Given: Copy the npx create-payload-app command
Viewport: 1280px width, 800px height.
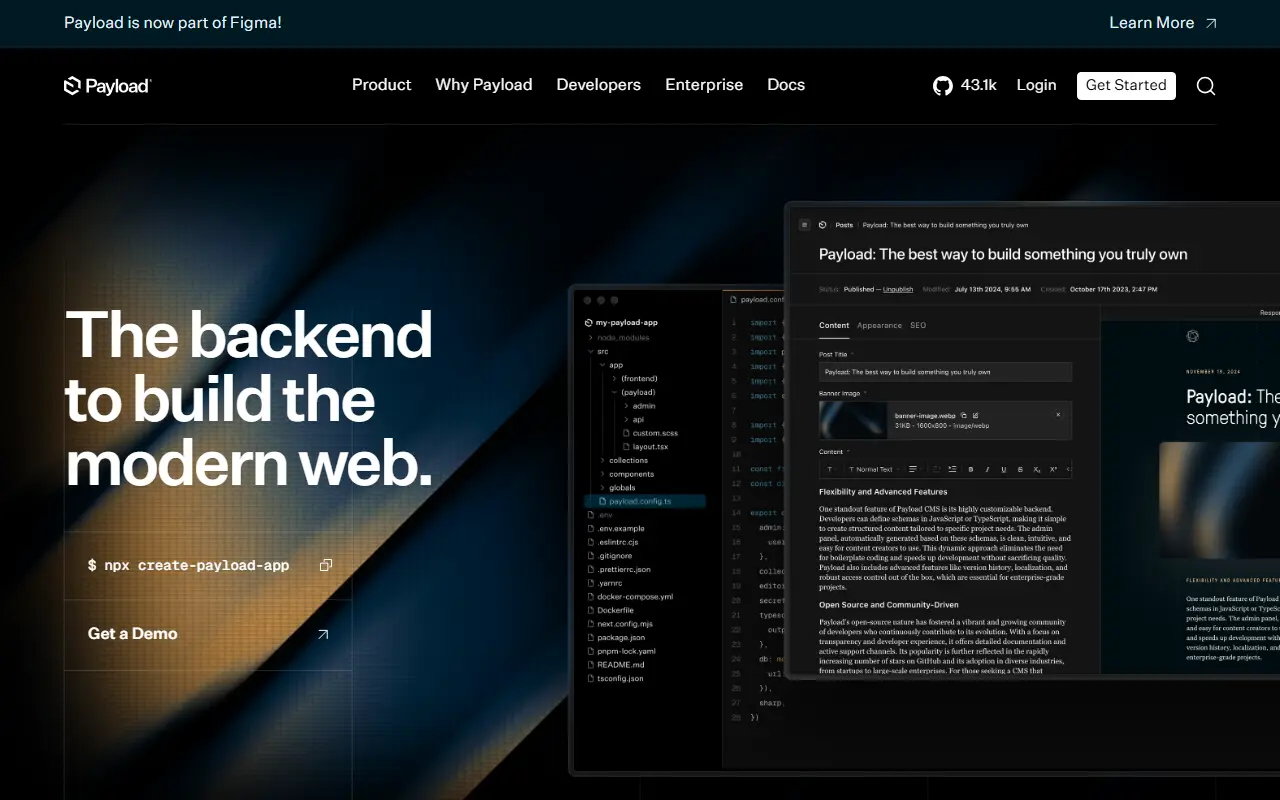Looking at the screenshot, I should coord(325,565).
